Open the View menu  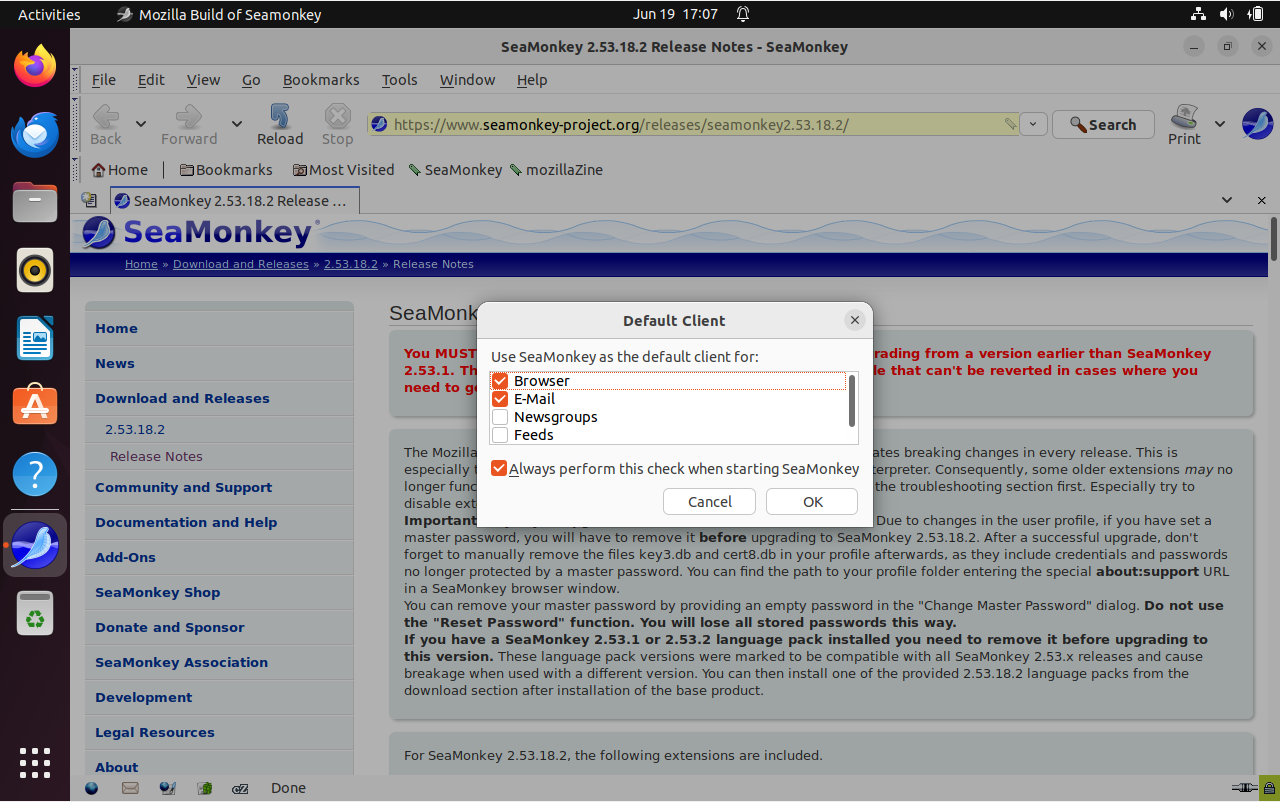(x=203, y=80)
